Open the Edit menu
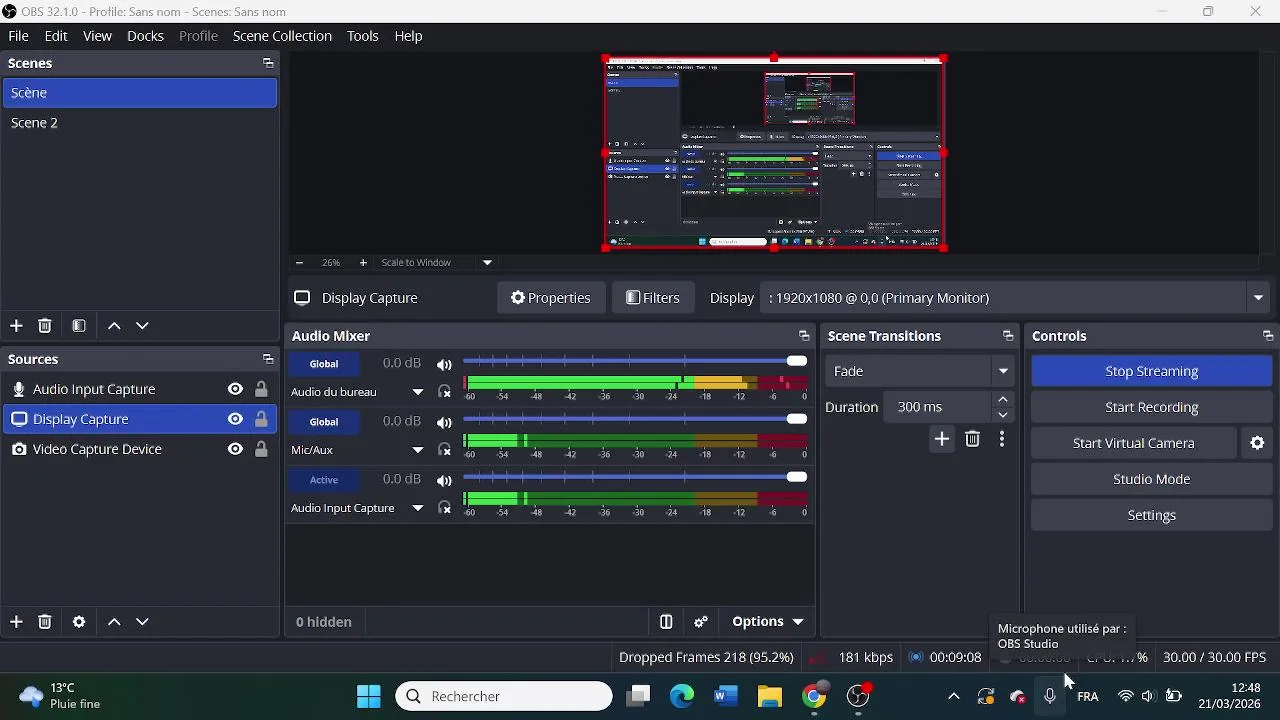Screen dimensions: 1280x720 (56, 36)
